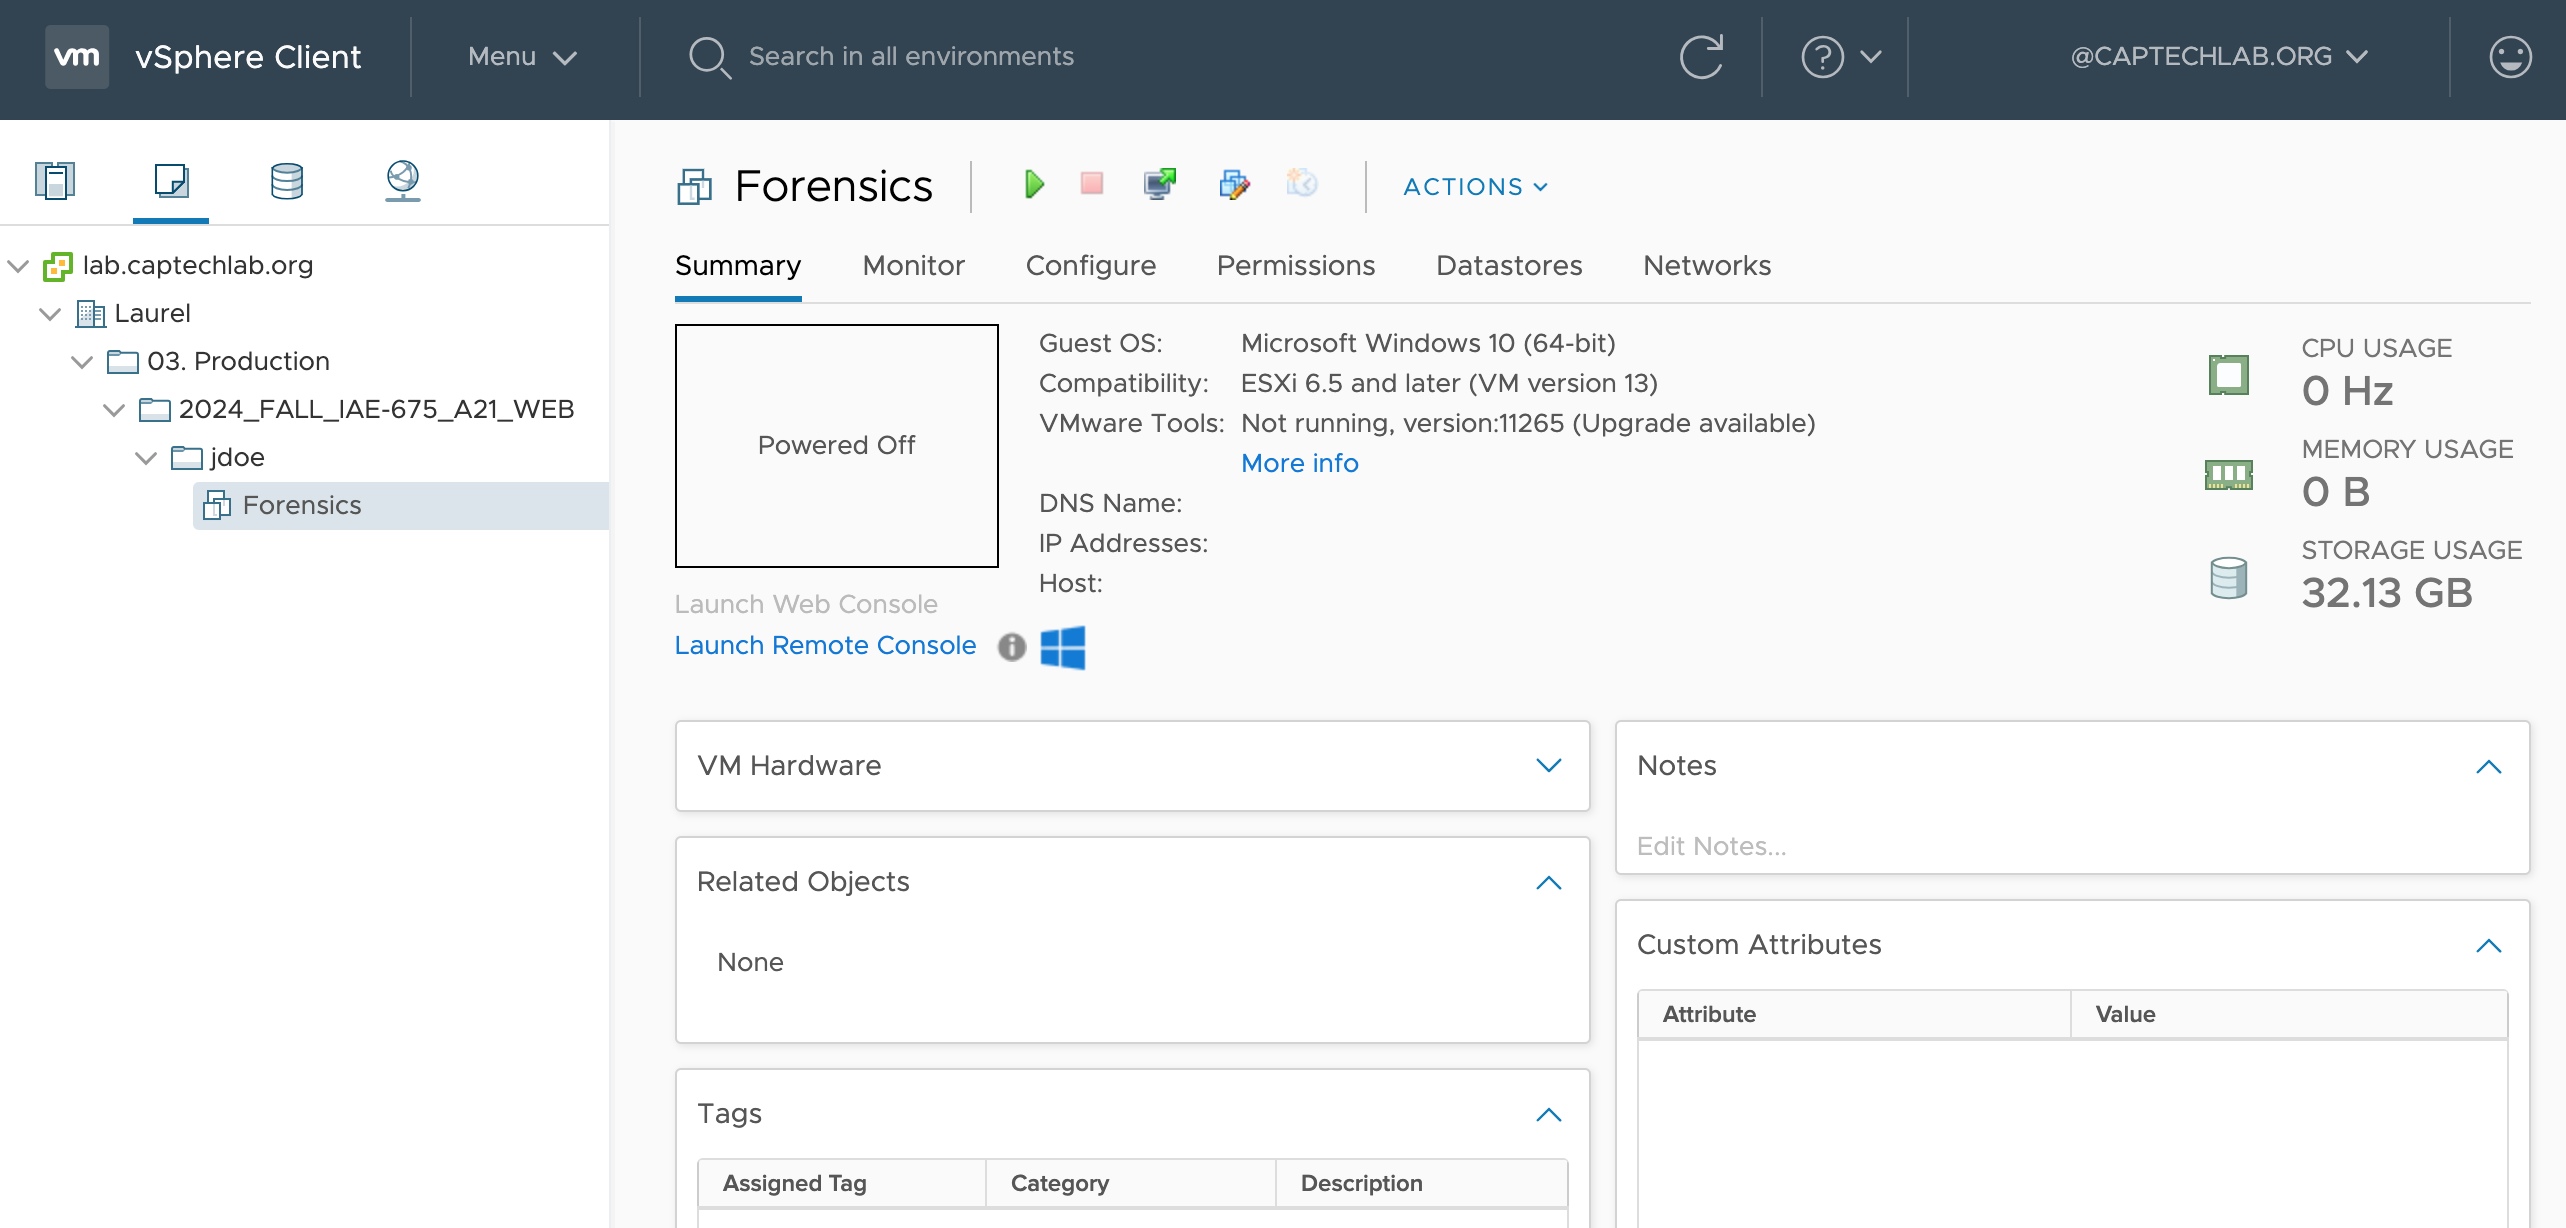2566x1228 pixels.
Task: Power on the Forensics VM with play icon
Action: (1034, 185)
